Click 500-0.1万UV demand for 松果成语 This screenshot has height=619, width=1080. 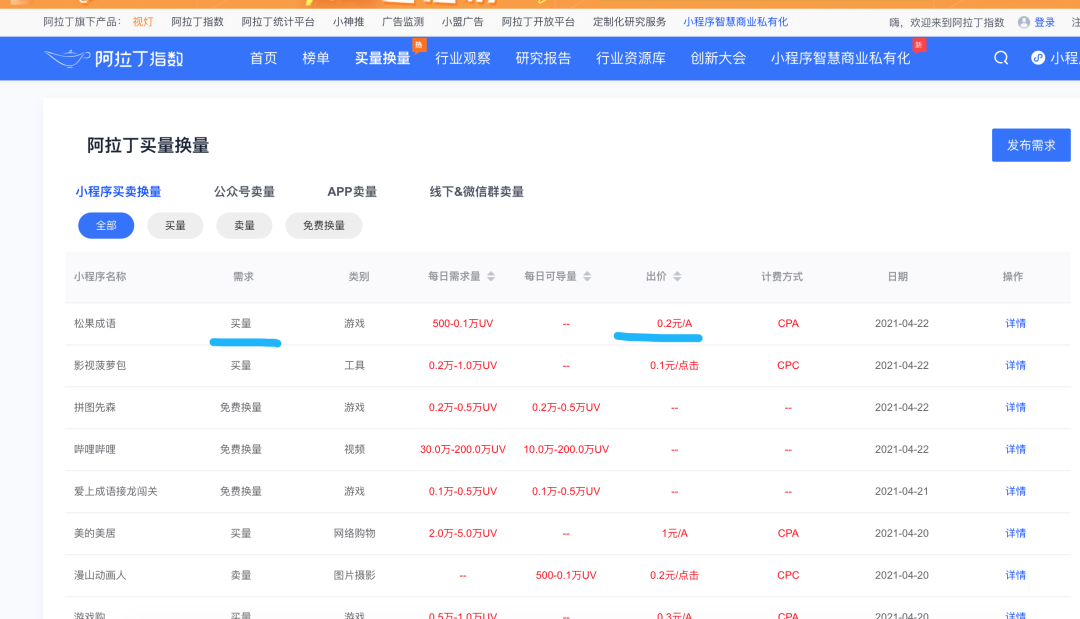pos(463,324)
